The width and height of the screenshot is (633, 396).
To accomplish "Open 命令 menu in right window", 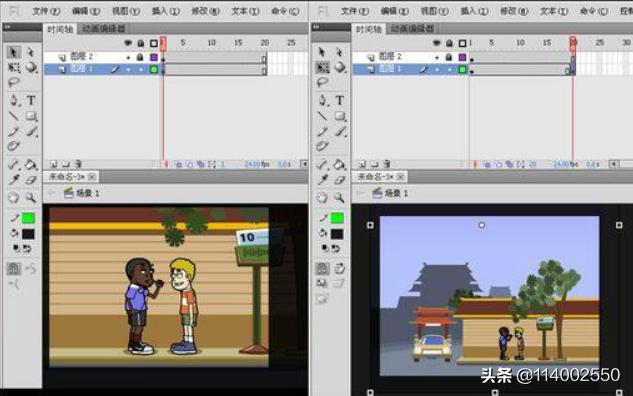I will tap(594, 11).
